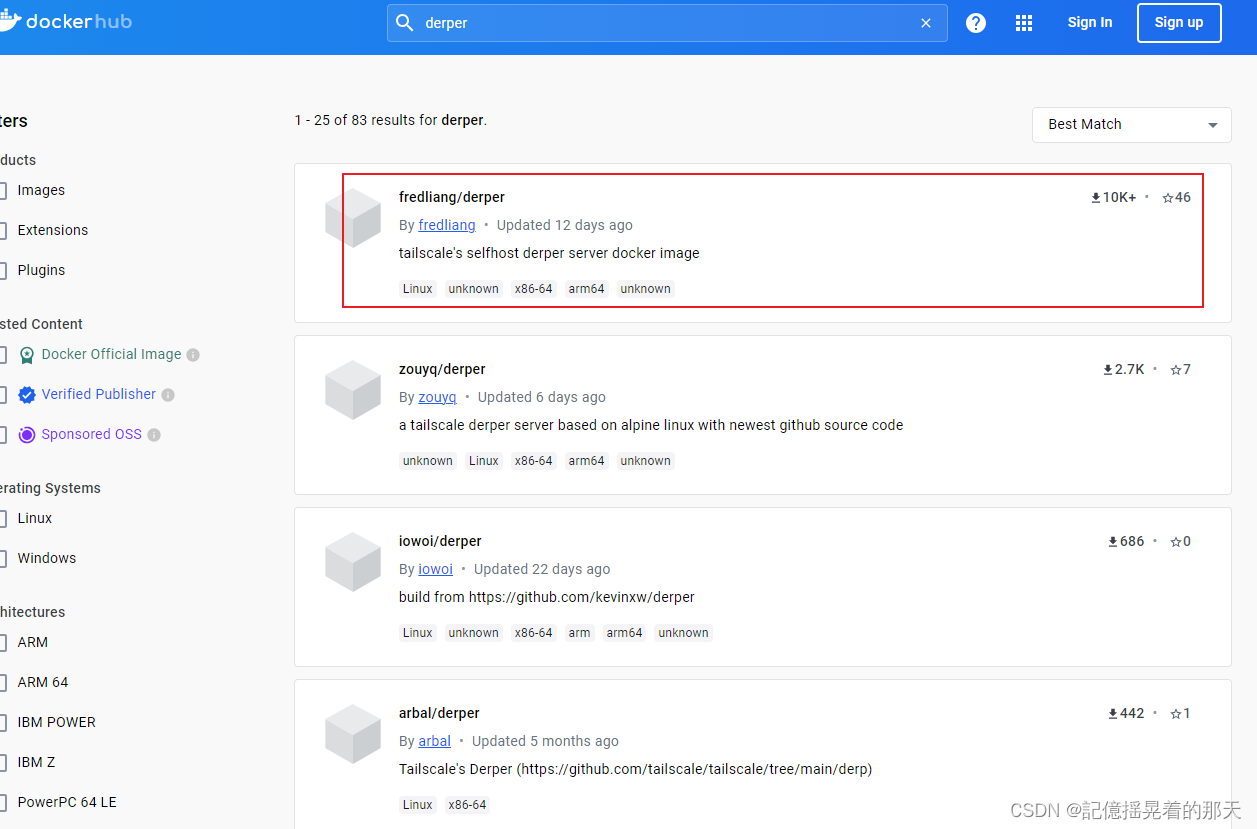Open the fredliang/derper repository title
Screen dimensions: 1257x829
[452, 197]
